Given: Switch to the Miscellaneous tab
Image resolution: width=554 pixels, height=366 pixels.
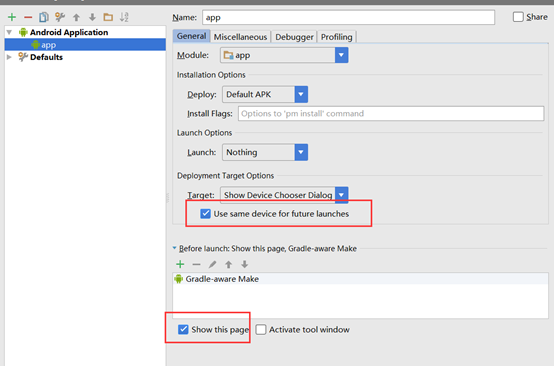Looking at the screenshot, I should [240, 37].
